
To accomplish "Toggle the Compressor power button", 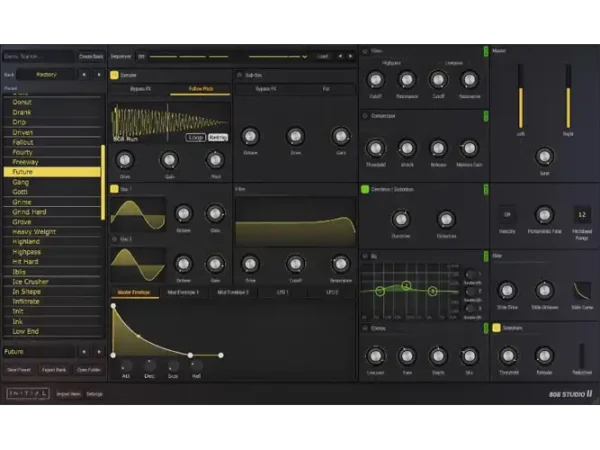I will pos(365,116).
